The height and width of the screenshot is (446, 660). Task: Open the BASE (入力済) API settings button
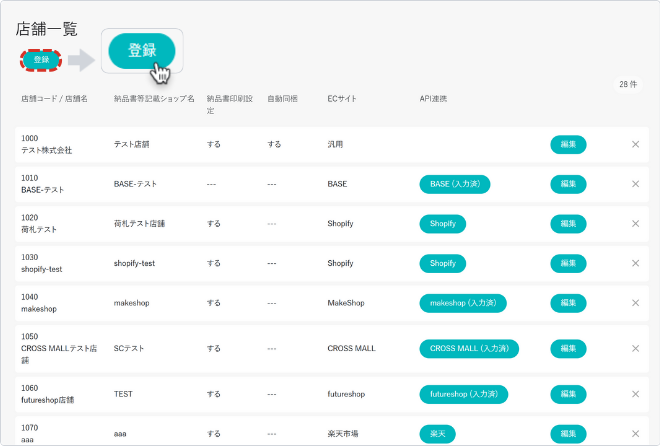click(455, 184)
